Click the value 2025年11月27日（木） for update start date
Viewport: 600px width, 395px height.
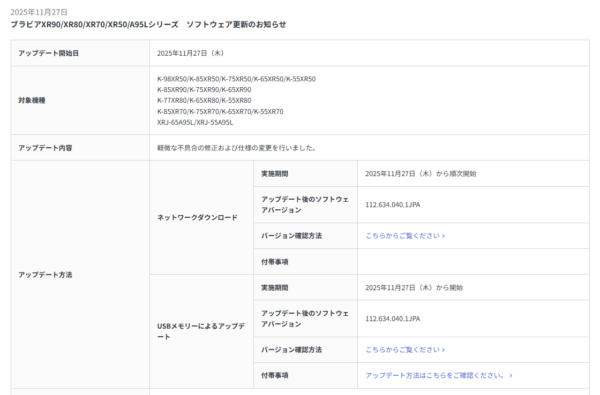[x=190, y=53]
